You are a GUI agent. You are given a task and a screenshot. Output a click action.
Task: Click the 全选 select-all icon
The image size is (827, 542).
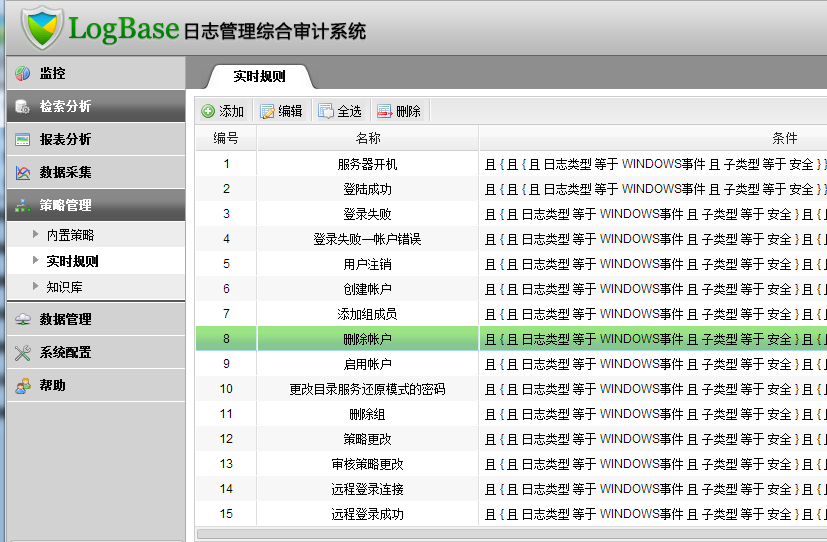pyautogui.click(x=326, y=111)
